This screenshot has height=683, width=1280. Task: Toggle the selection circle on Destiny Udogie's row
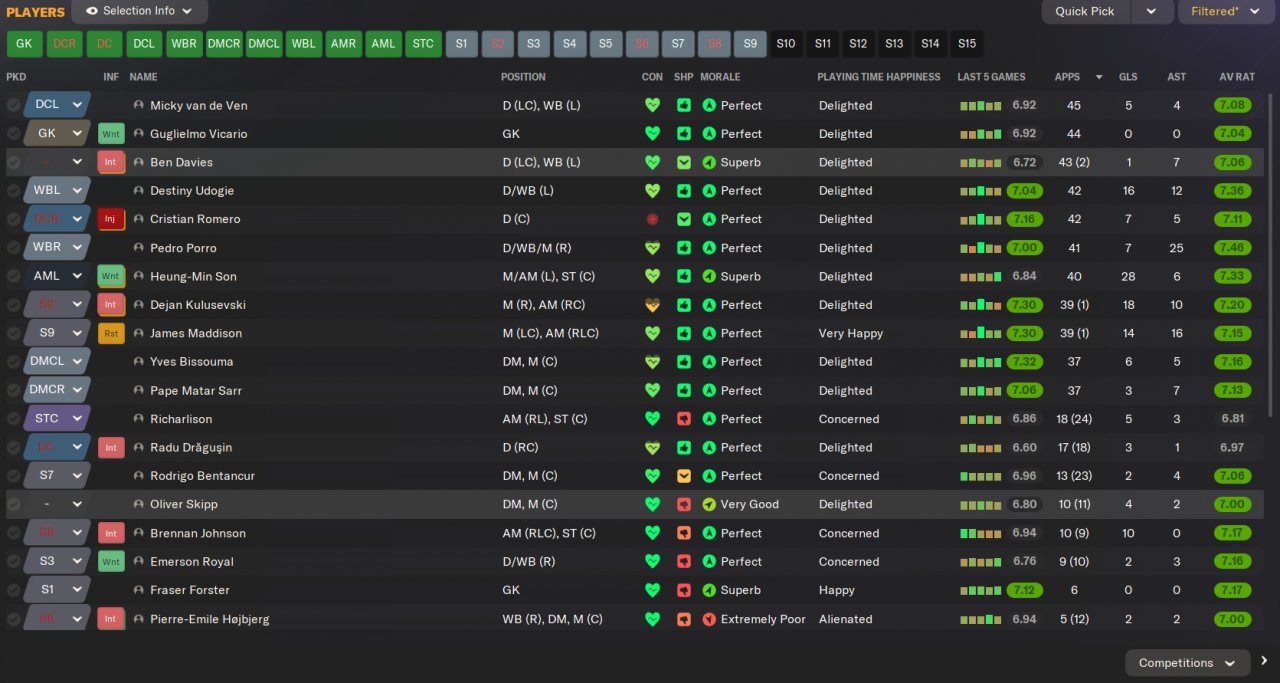(13, 191)
